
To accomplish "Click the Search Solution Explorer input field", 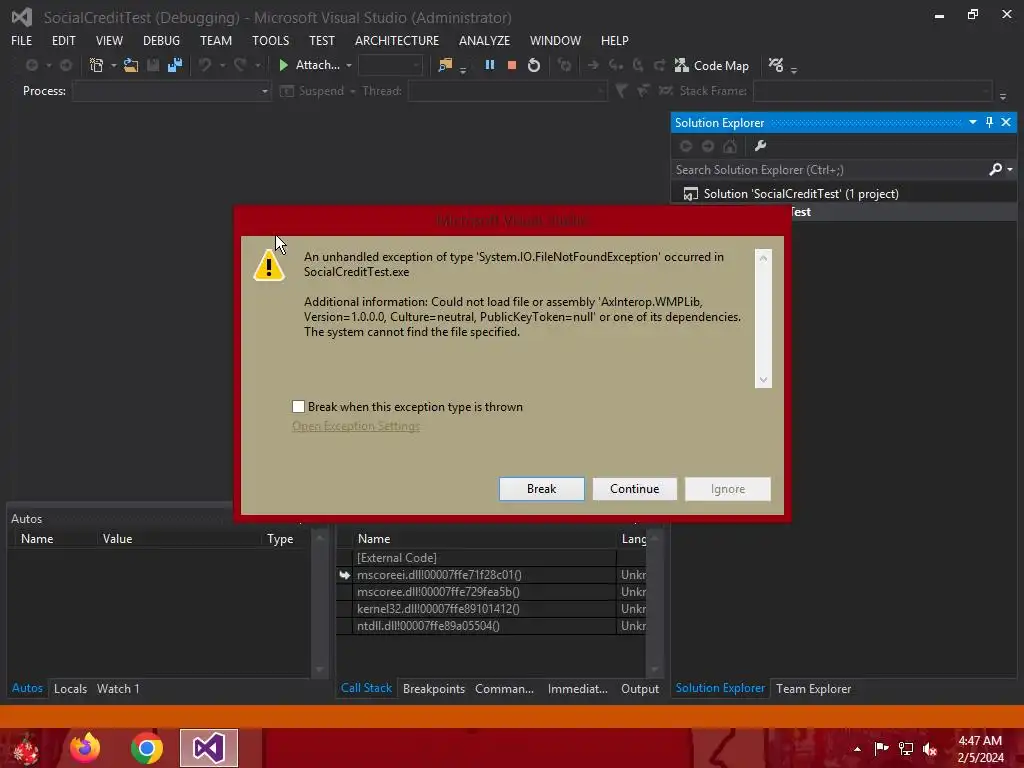I will pos(829,170).
